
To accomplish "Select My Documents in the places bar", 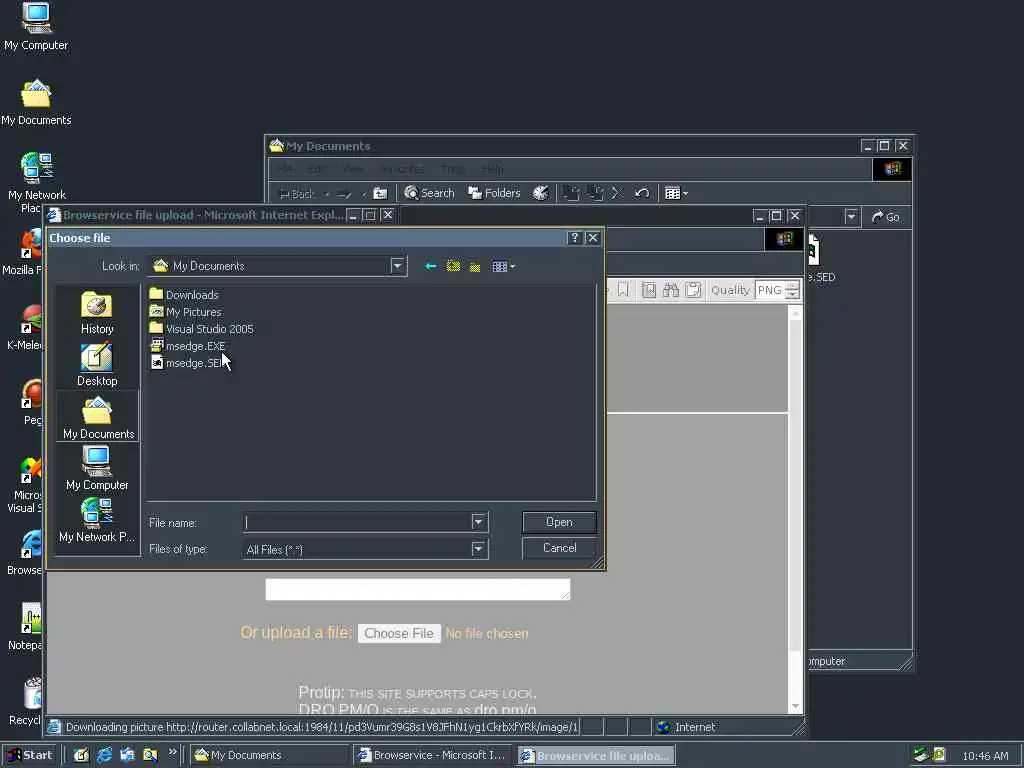I will (x=98, y=417).
